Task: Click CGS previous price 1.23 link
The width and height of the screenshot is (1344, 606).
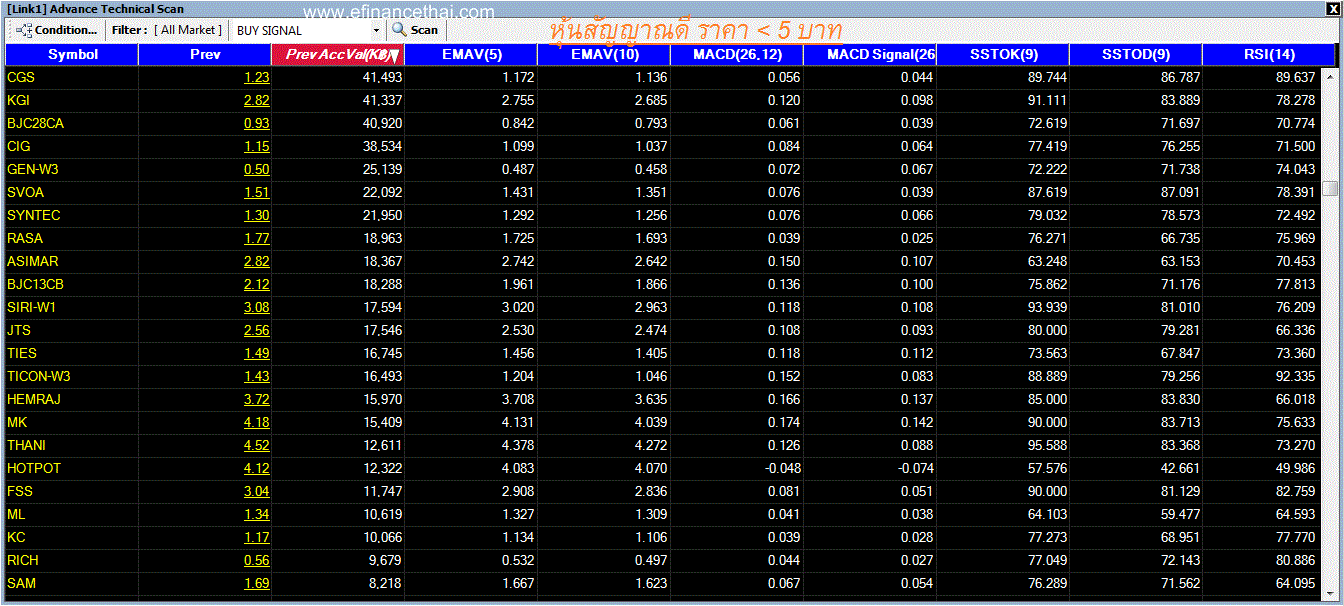Action: click(x=256, y=77)
